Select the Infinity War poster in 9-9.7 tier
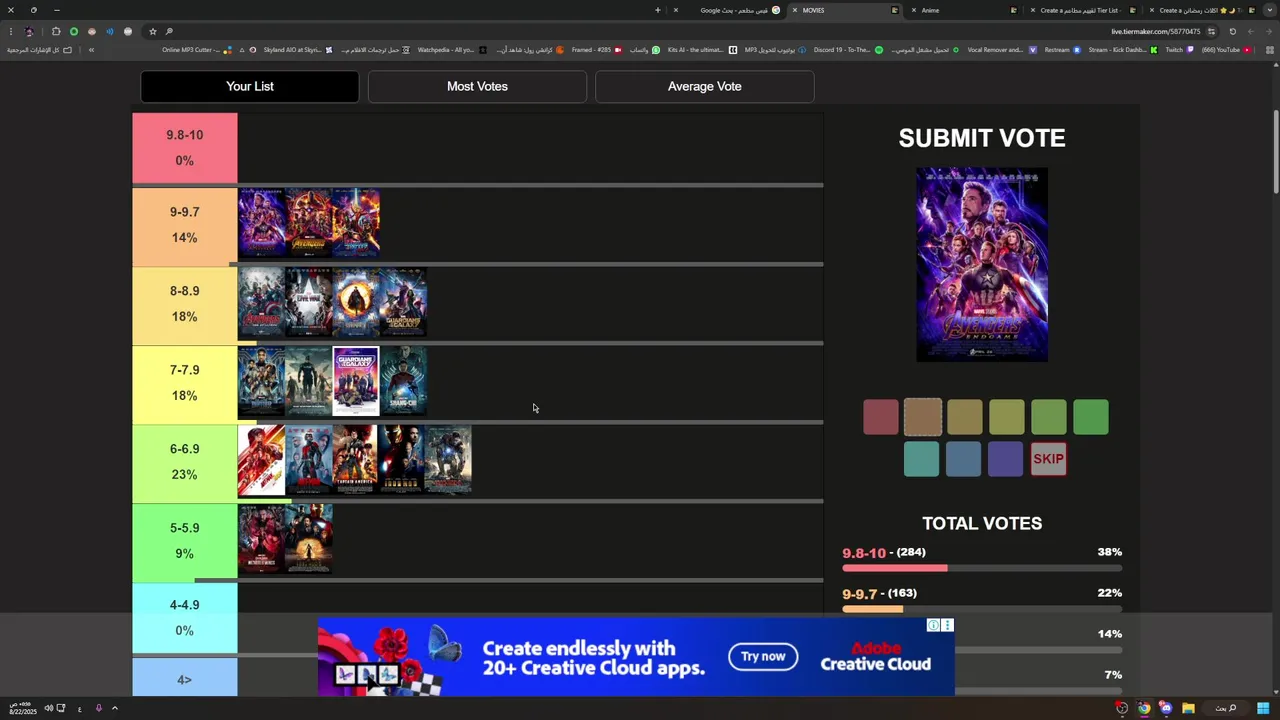 308,223
